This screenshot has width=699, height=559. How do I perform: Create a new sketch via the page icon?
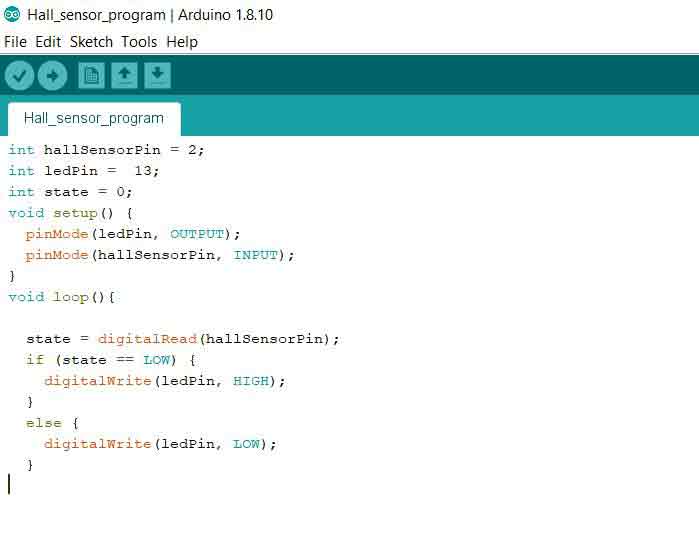point(91,75)
